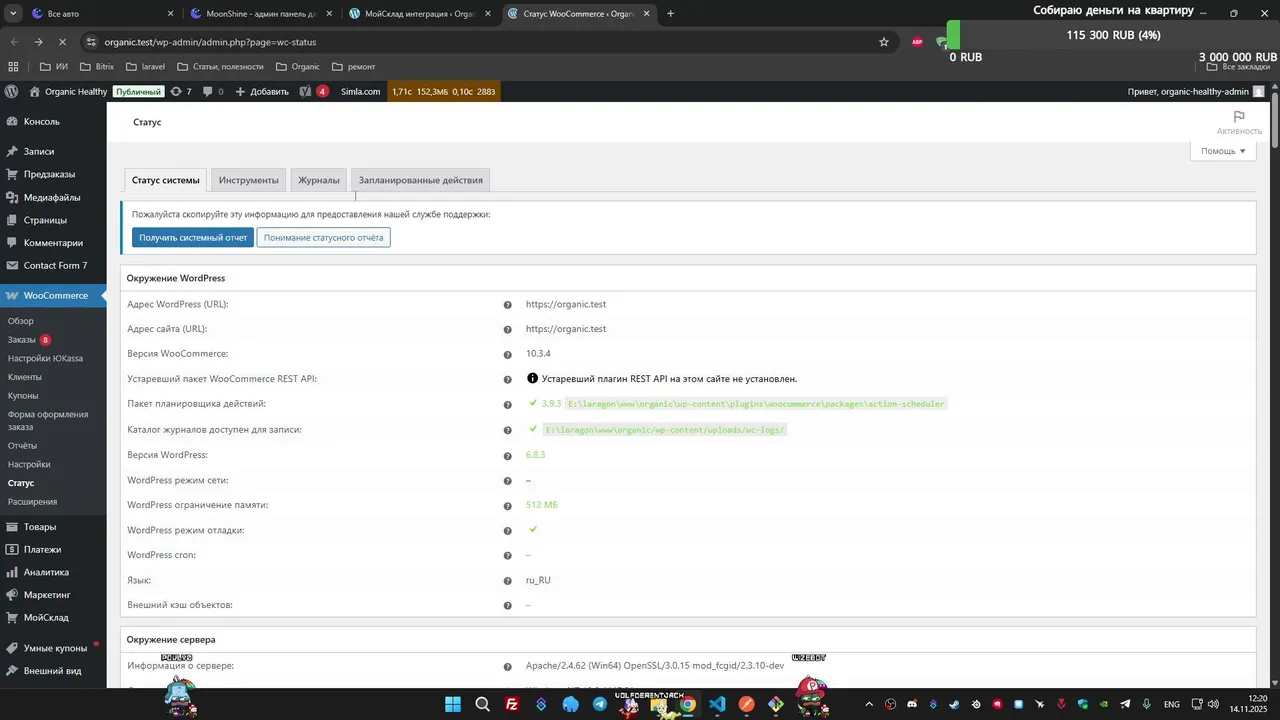Click the Активность flag icon
Screen dimensions: 1280x720
pos(1239,117)
